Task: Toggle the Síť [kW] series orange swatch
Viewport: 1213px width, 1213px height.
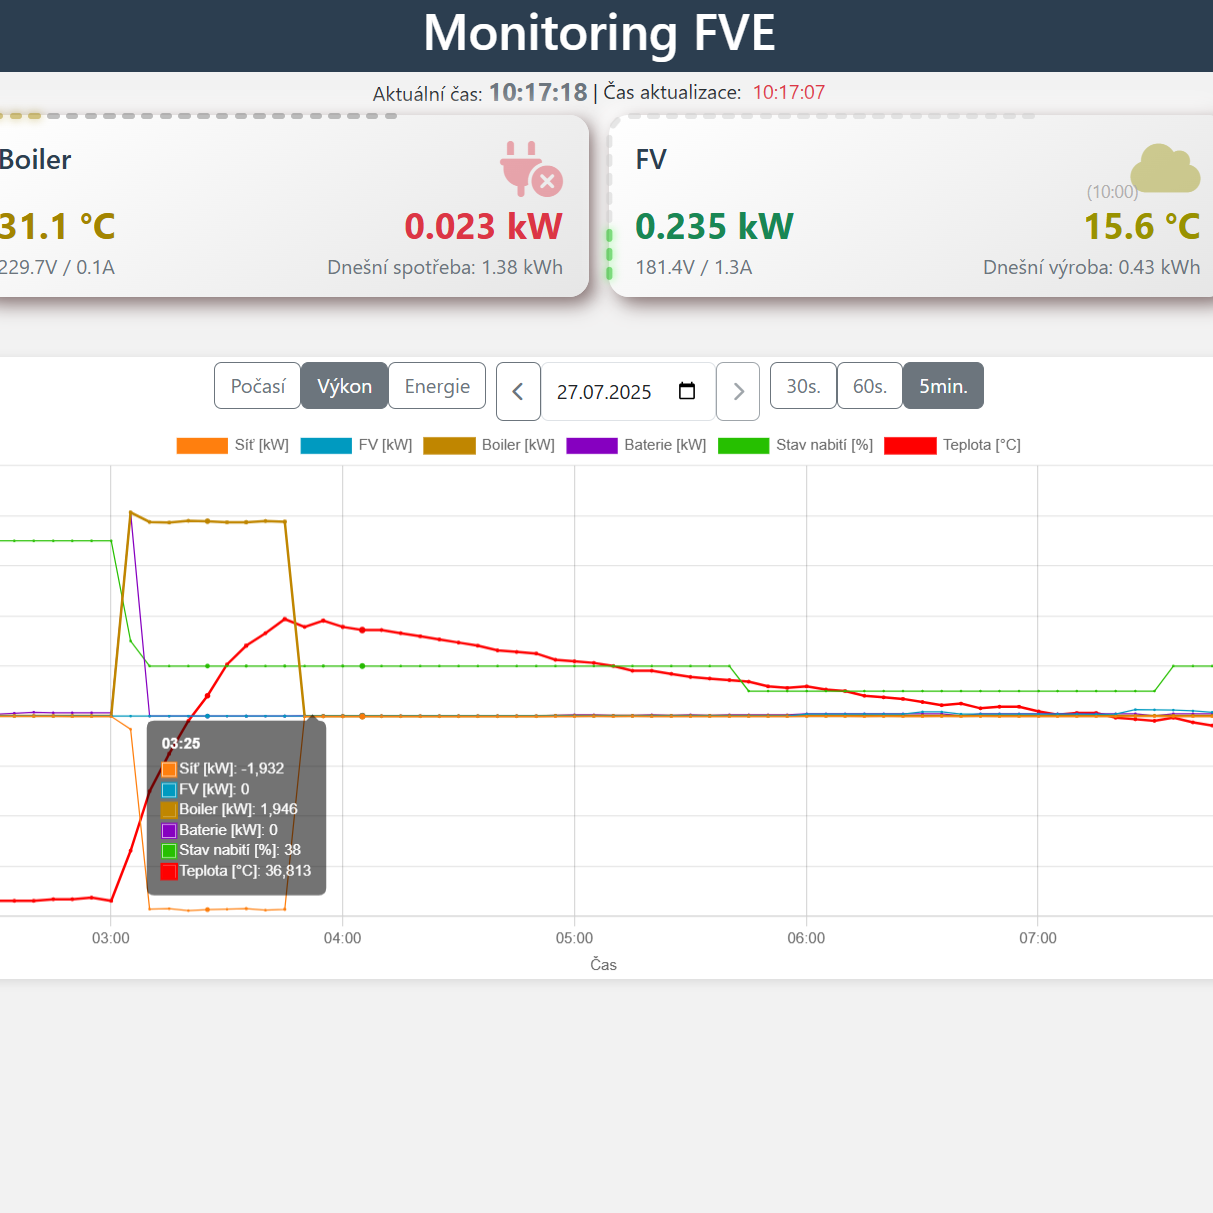Action: (202, 446)
